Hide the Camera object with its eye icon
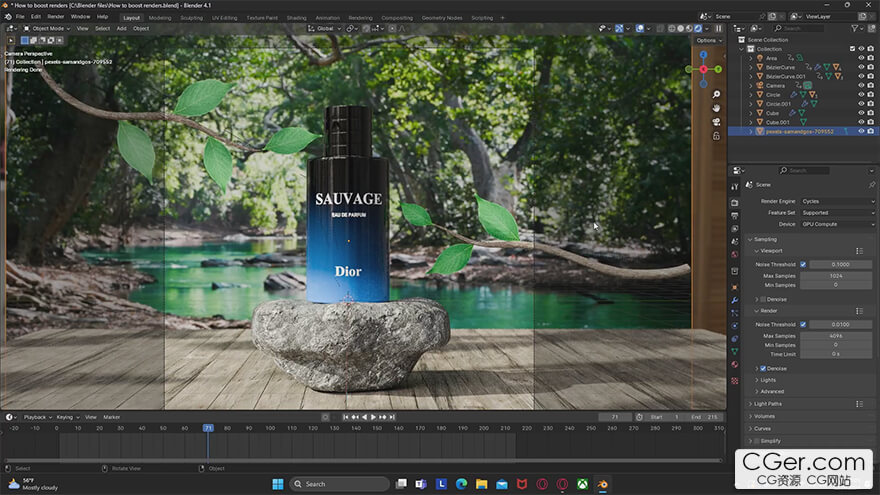 click(x=861, y=85)
